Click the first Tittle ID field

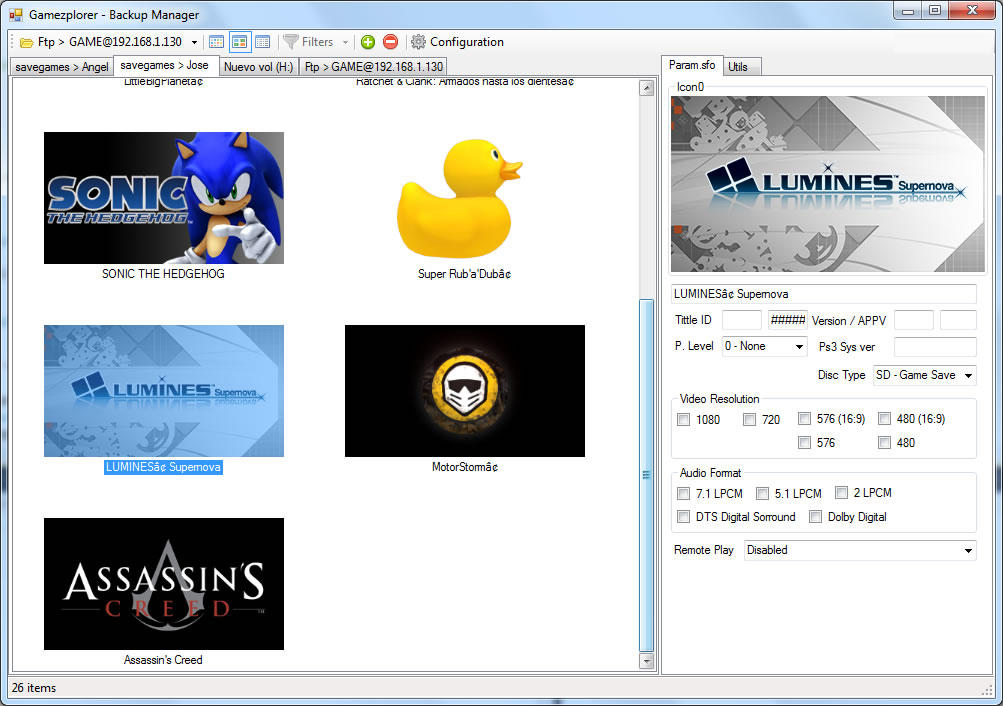coord(741,320)
